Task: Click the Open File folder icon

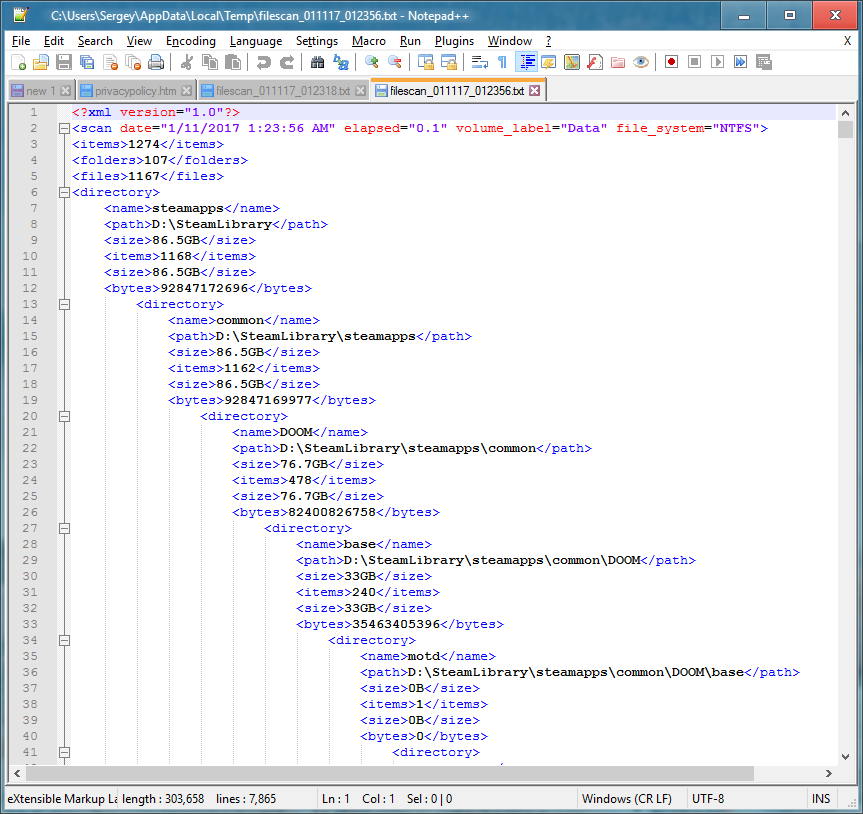Action: [41, 62]
